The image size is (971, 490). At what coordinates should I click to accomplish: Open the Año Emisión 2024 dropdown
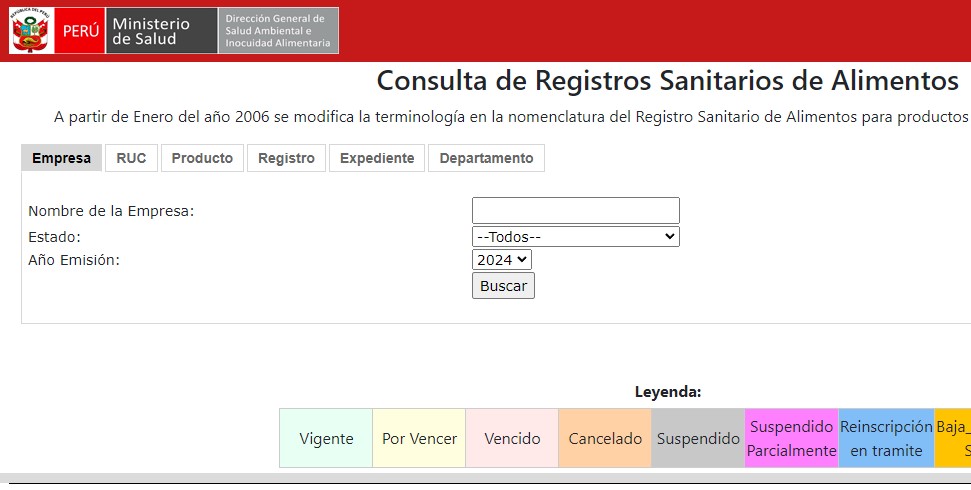tap(501, 260)
